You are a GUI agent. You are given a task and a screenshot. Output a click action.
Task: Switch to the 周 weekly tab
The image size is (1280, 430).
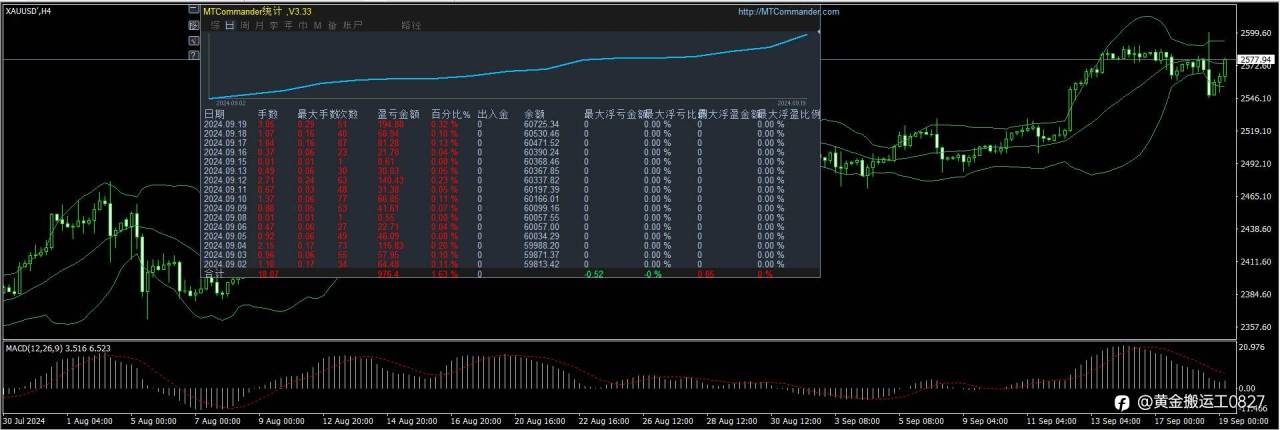click(x=244, y=25)
